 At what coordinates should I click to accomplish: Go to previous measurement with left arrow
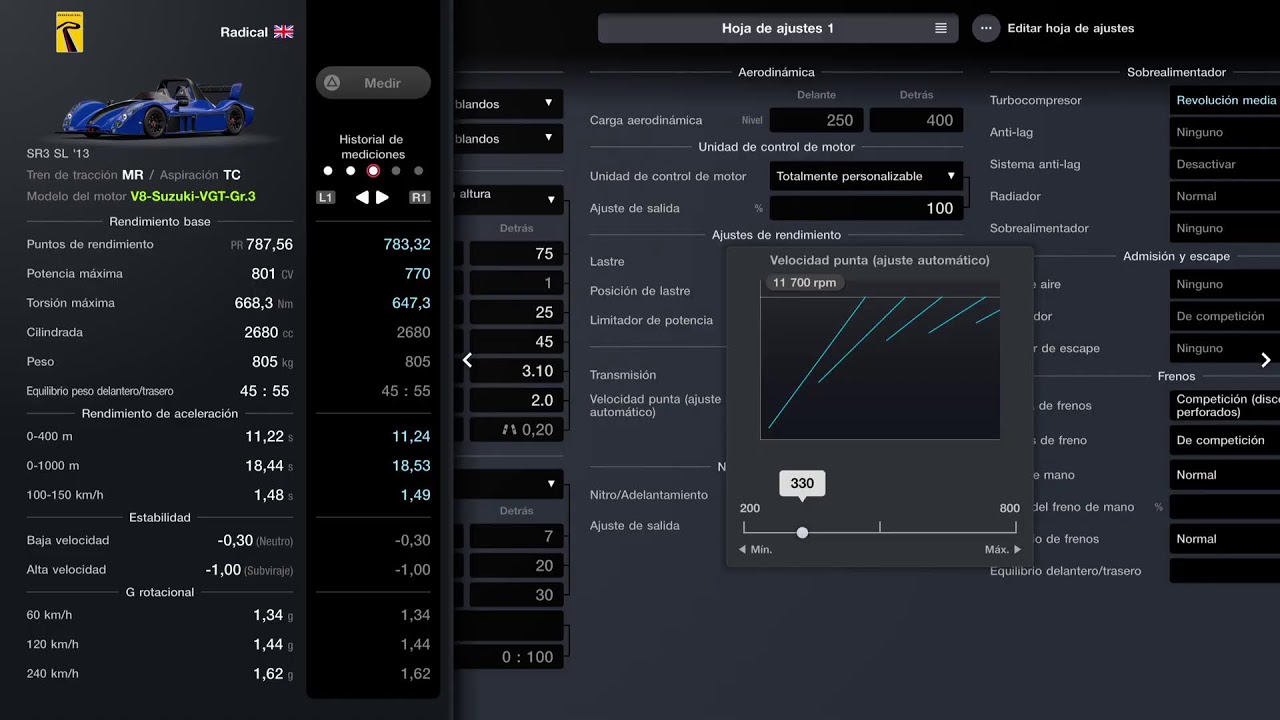pos(362,198)
